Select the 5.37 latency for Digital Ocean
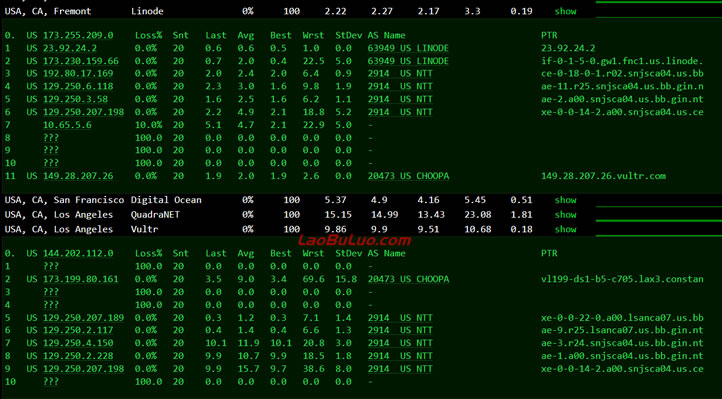This screenshot has width=722, height=399. 335,200
